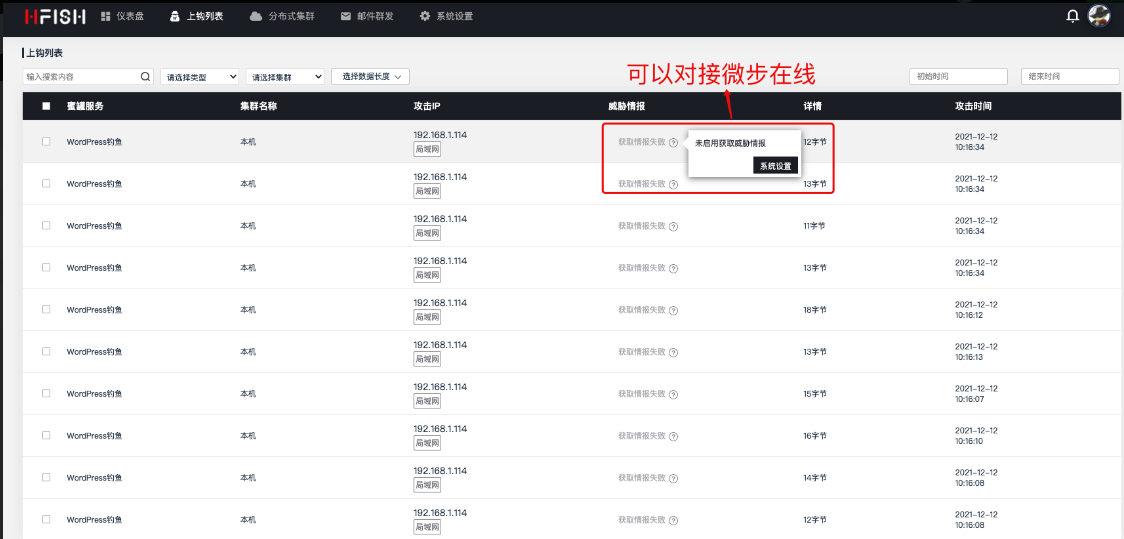Click the 11字节 detail cell

(814, 226)
